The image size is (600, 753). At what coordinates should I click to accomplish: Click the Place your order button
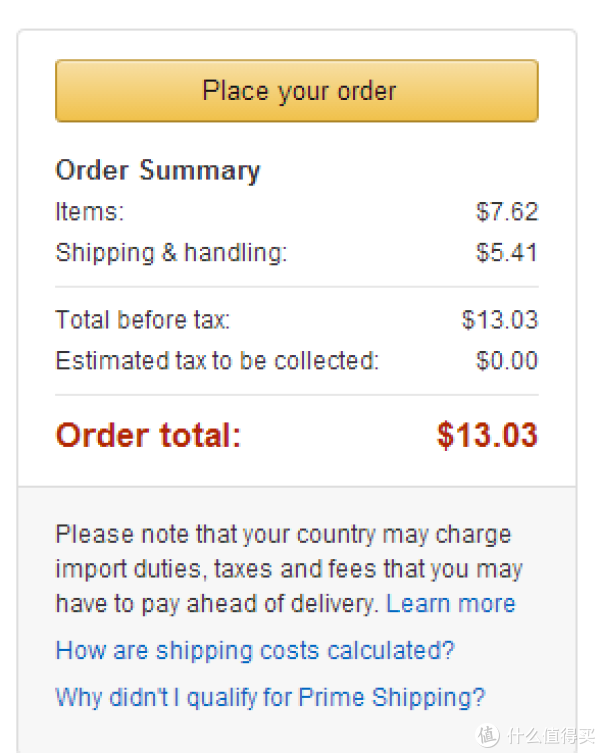pos(297,91)
